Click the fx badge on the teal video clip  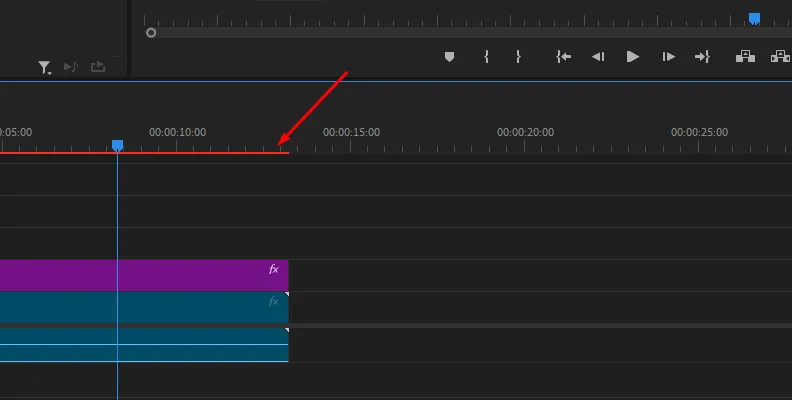tap(273, 302)
